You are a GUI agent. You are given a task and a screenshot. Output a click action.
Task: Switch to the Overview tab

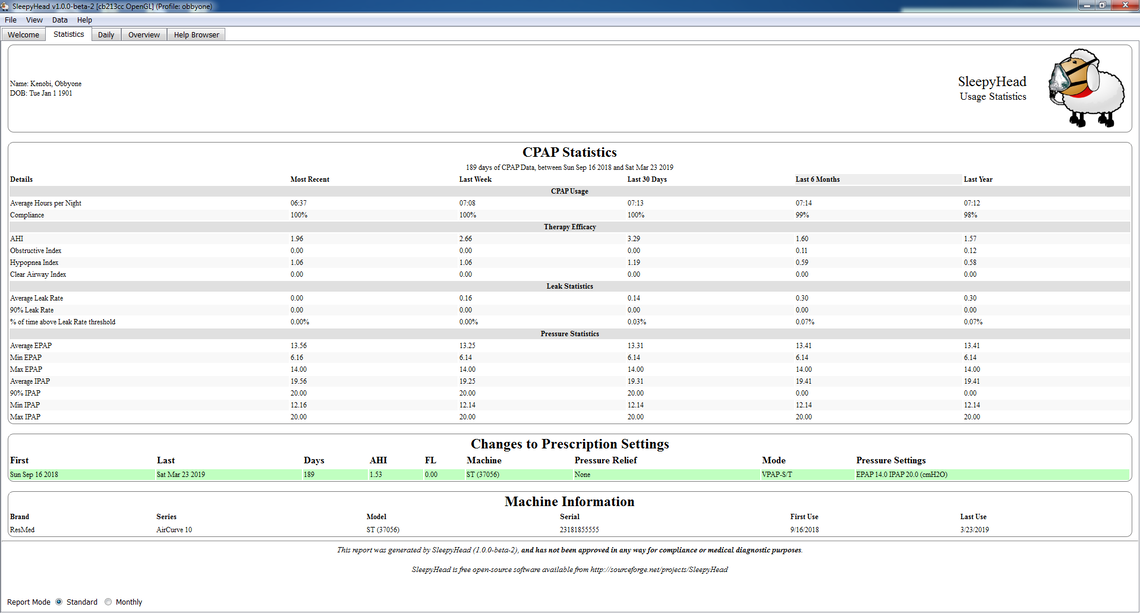[144, 35]
